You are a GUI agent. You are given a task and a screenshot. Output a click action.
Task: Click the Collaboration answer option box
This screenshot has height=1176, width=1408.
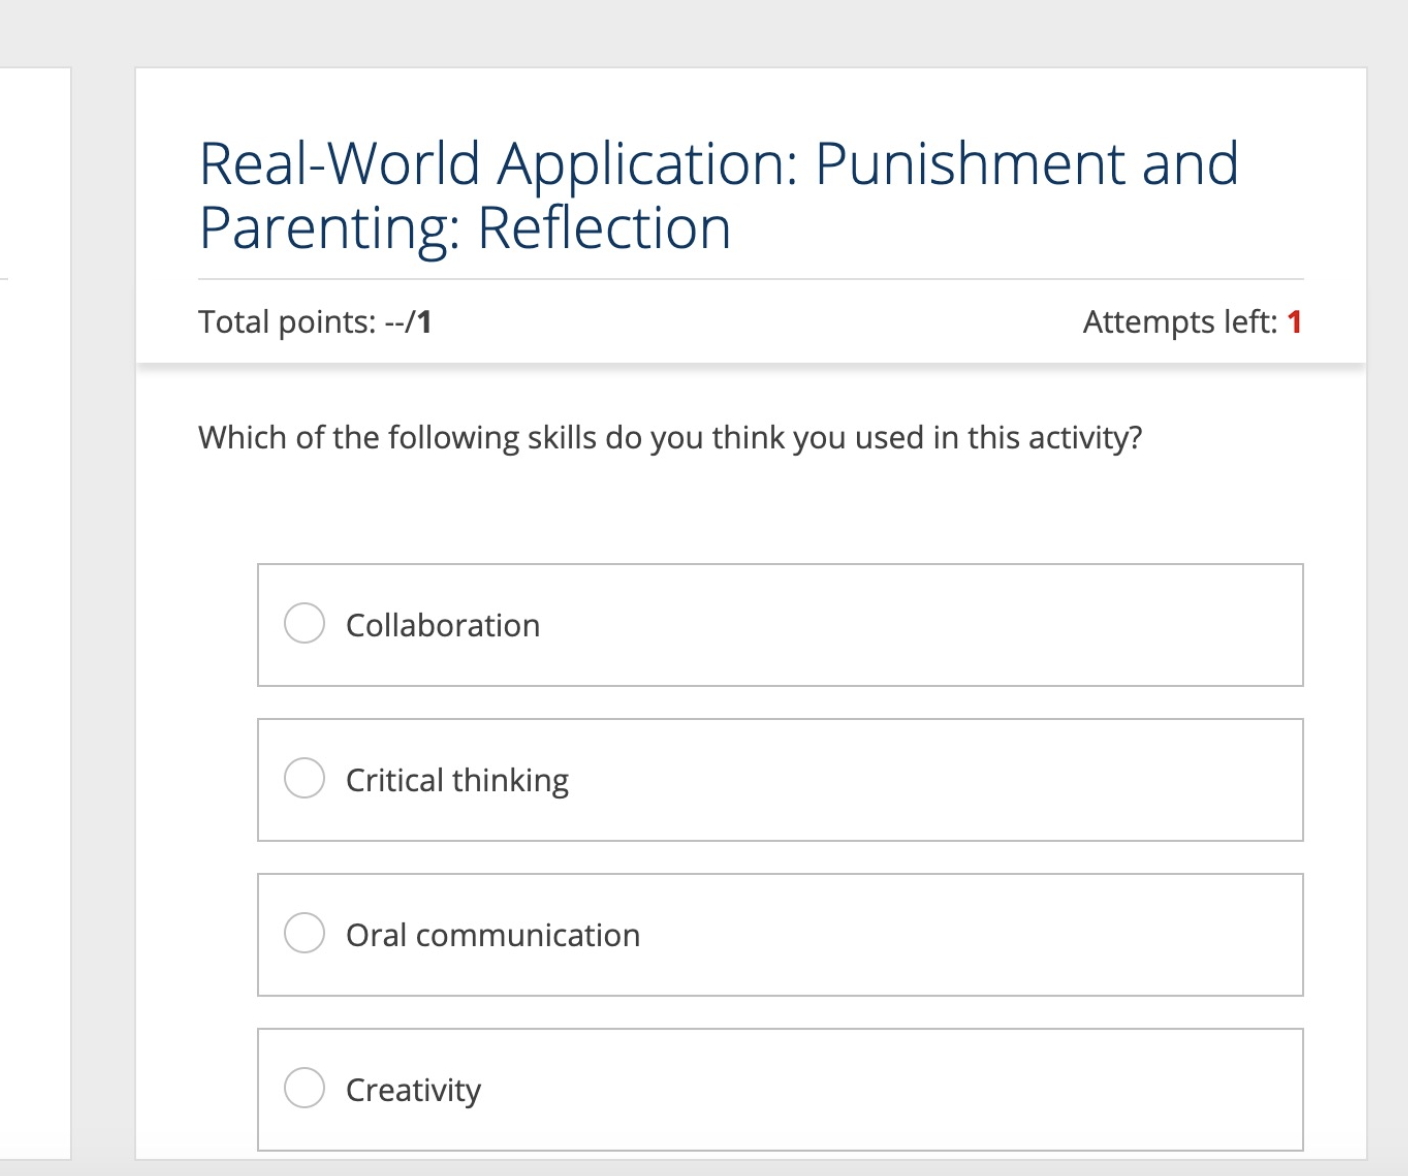(780, 623)
